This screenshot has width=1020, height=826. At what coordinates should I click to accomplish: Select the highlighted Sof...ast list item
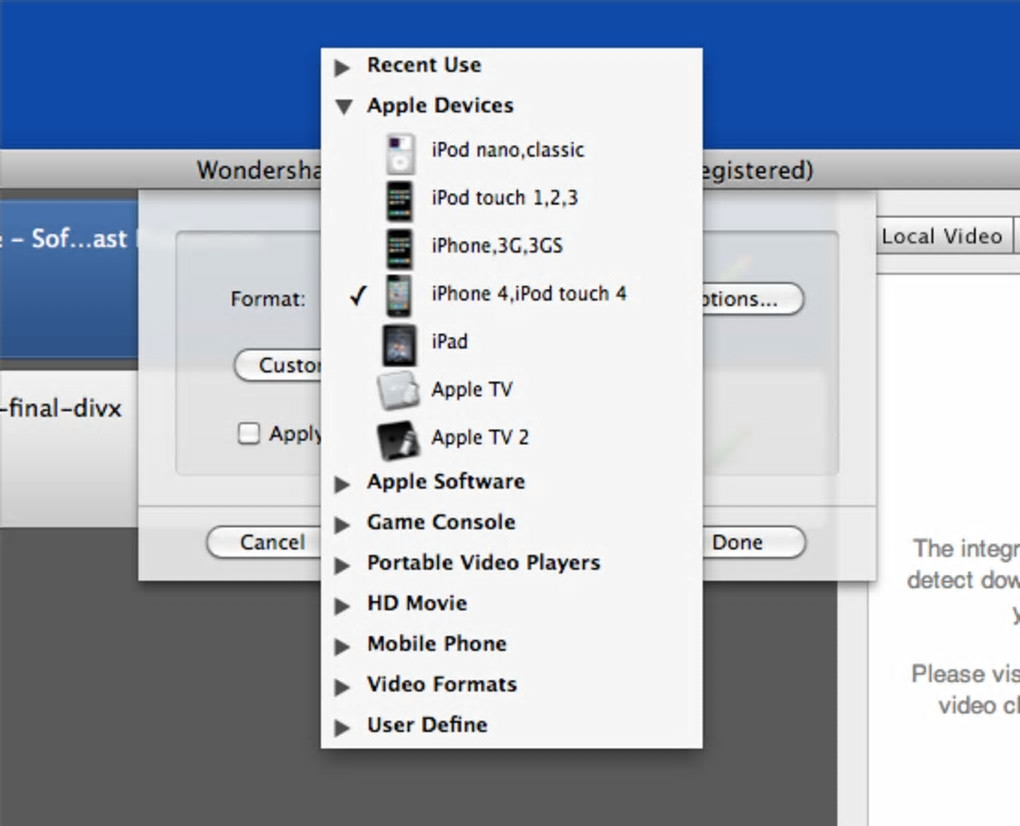pyautogui.click(x=68, y=280)
